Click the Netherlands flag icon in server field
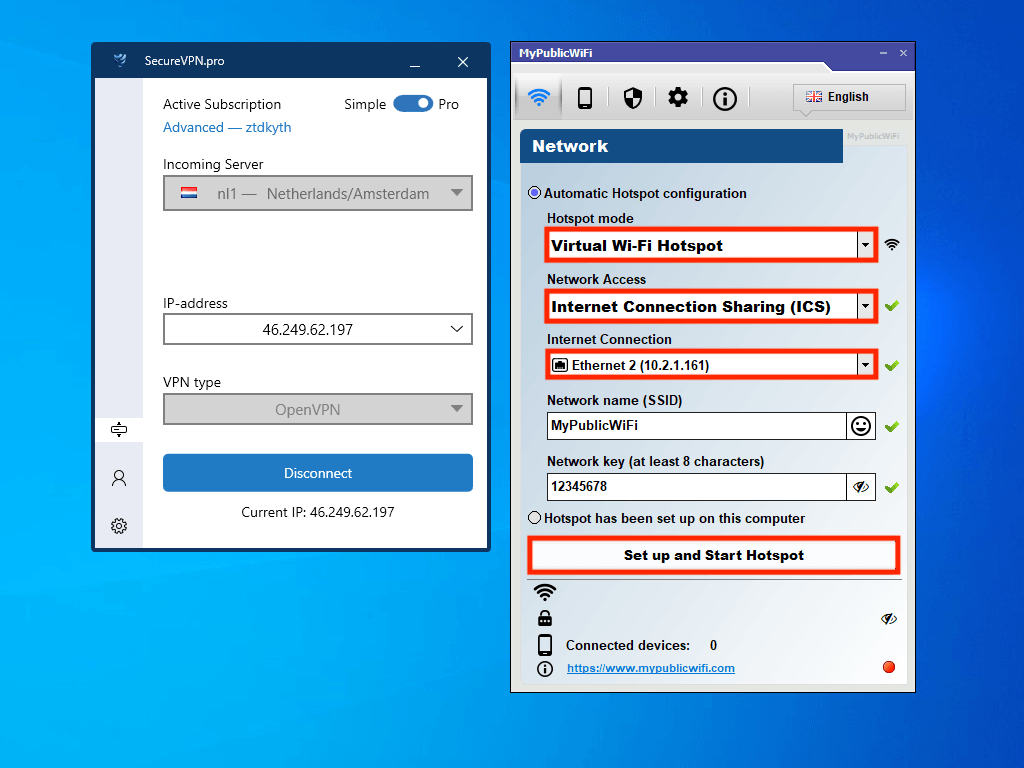 pyautogui.click(x=189, y=193)
